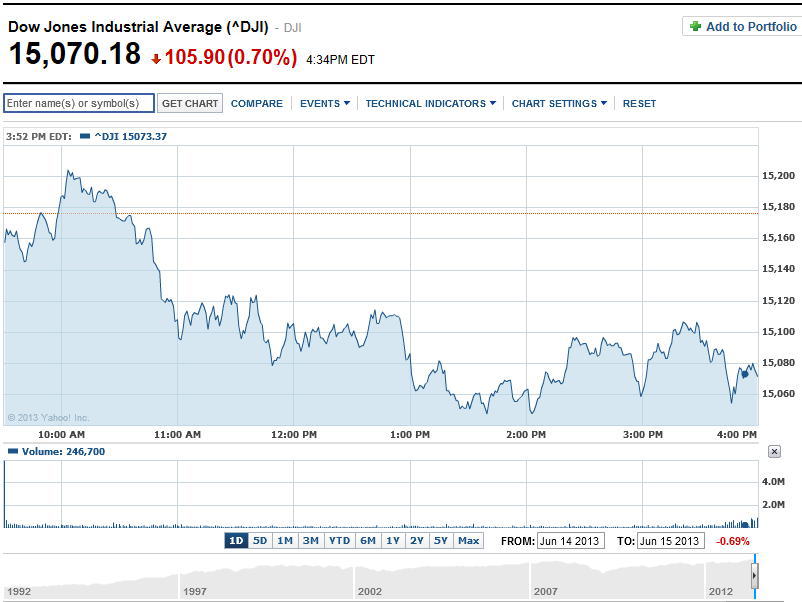
Task: Click the 1997 label on overview timeline
Action: [x=195, y=591]
